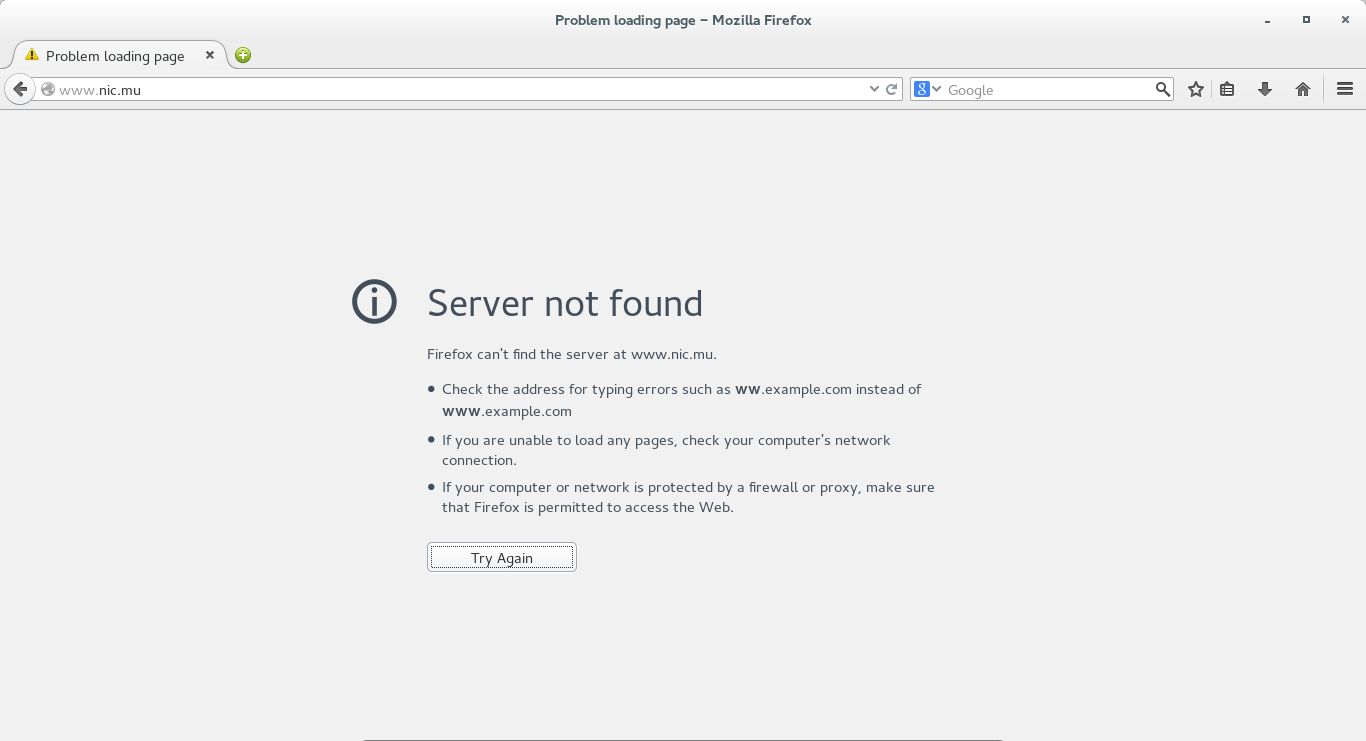1366x741 pixels.
Task: Click the network connection bullet text
Action: coord(666,450)
